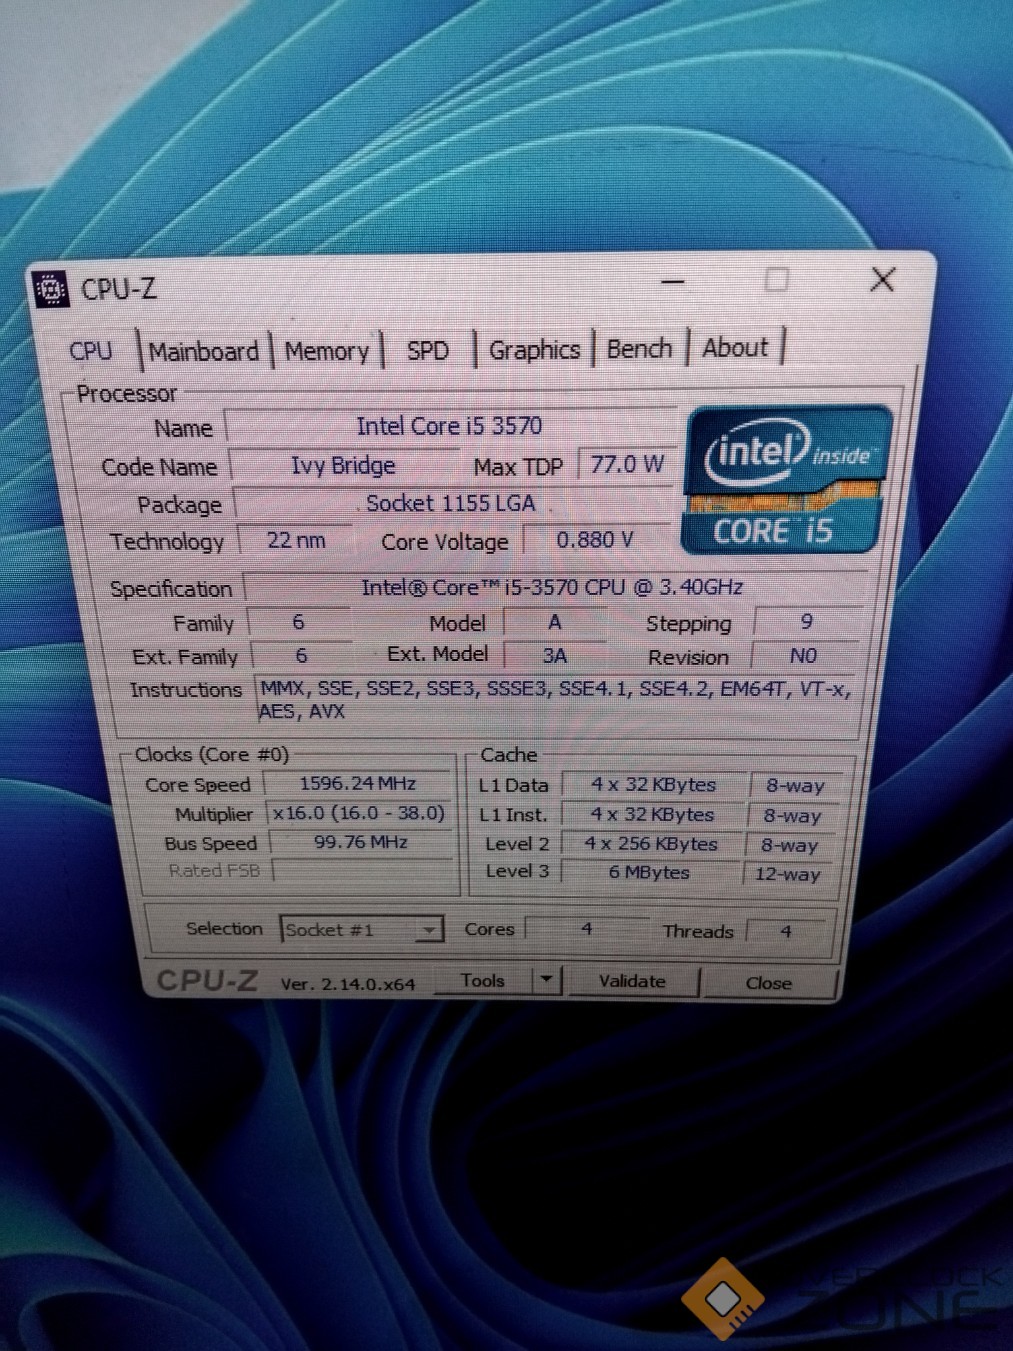Click the Revision value N0
Screen dimensions: 1013x1351
[804, 656]
